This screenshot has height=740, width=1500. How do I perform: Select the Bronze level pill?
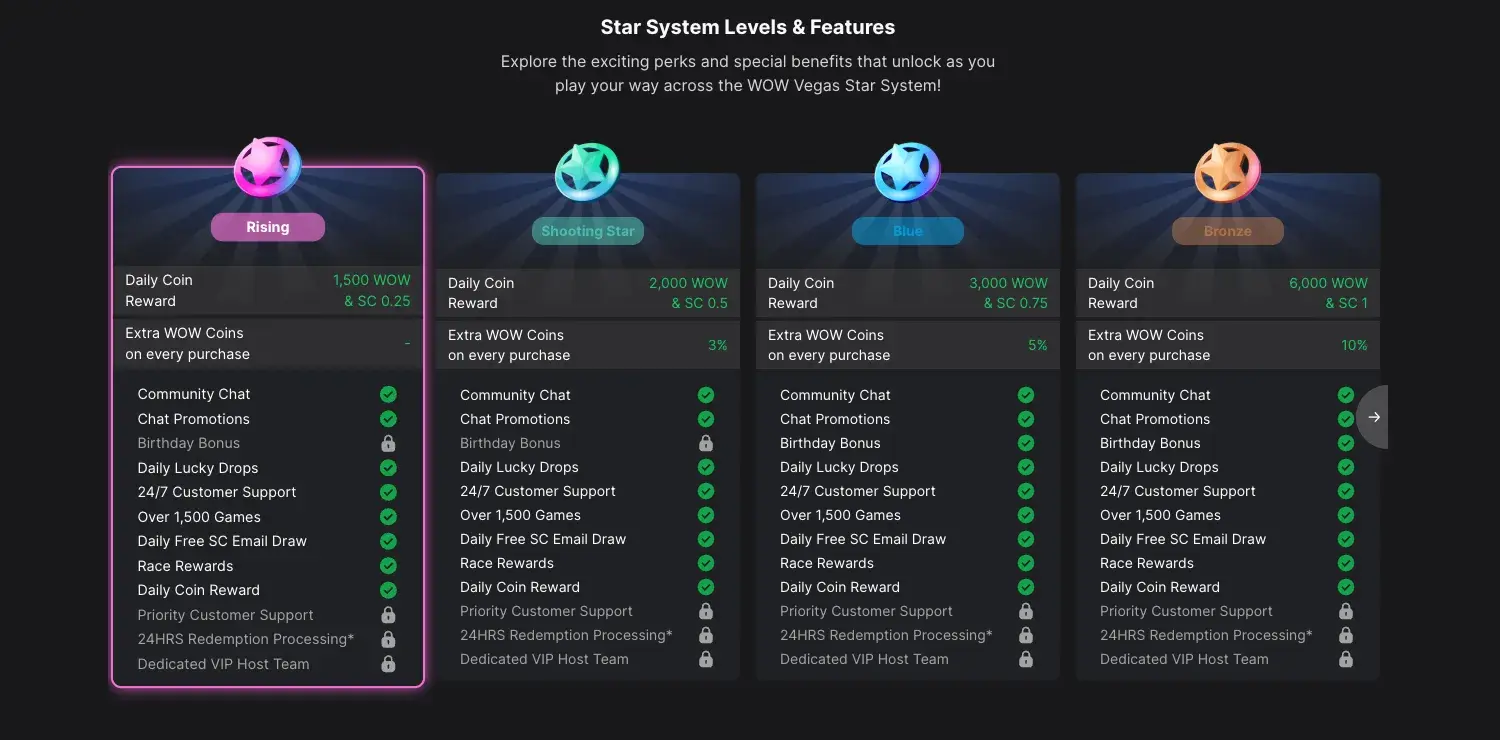click(x=1228, y=231)
